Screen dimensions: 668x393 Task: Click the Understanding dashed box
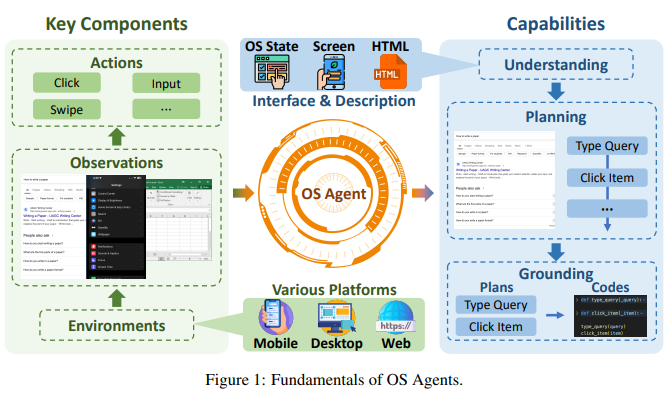coord(556,64)
